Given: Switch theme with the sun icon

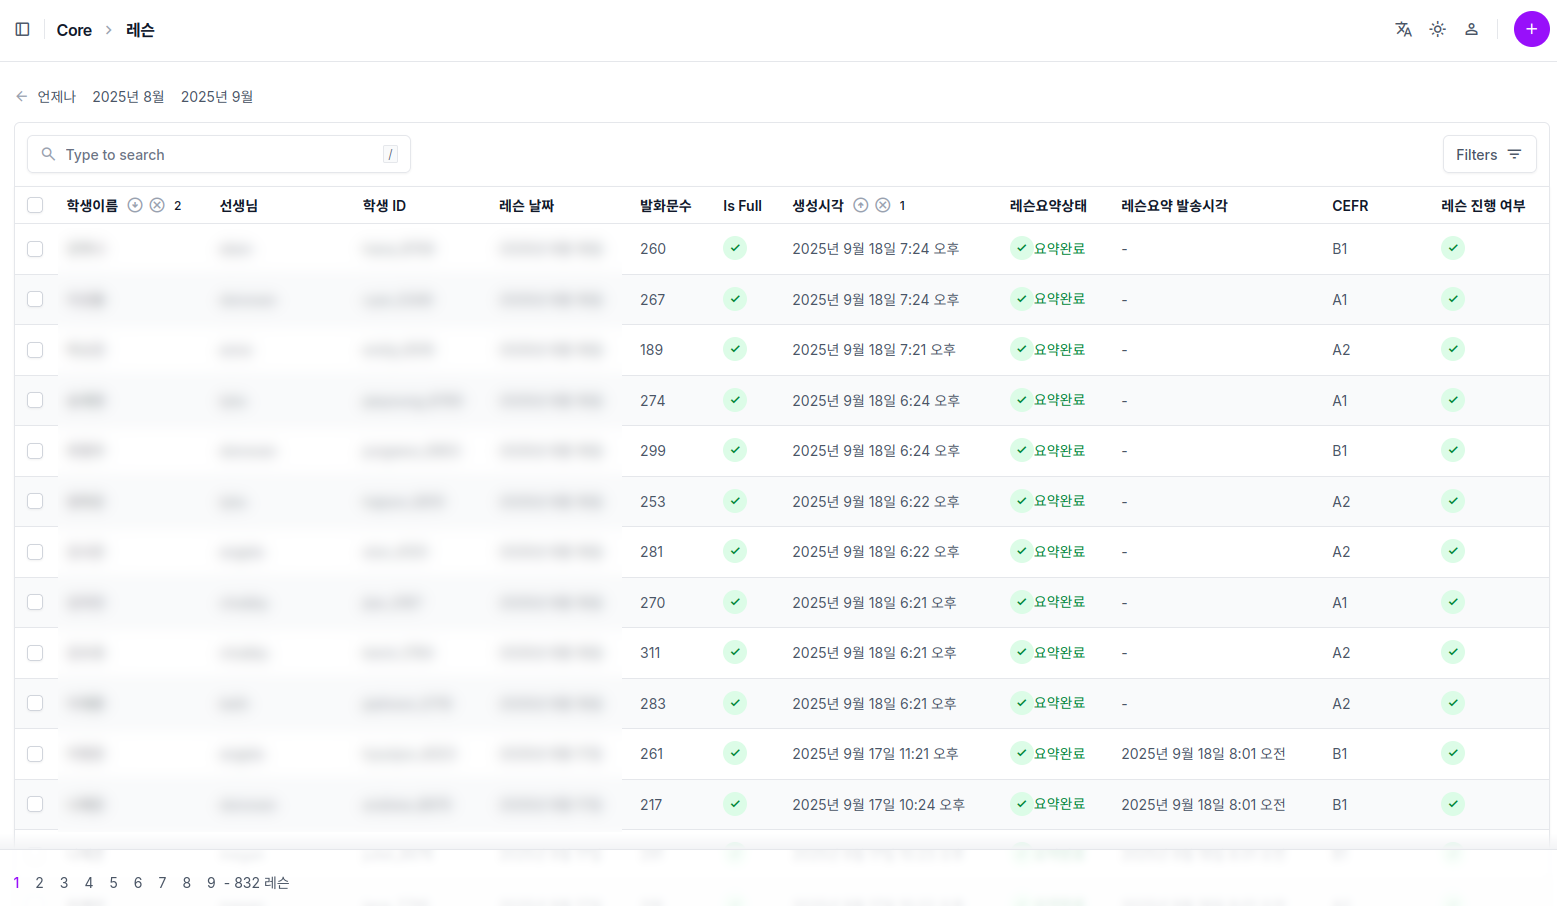Looking at the screenshot, I should coord(1437,30).
